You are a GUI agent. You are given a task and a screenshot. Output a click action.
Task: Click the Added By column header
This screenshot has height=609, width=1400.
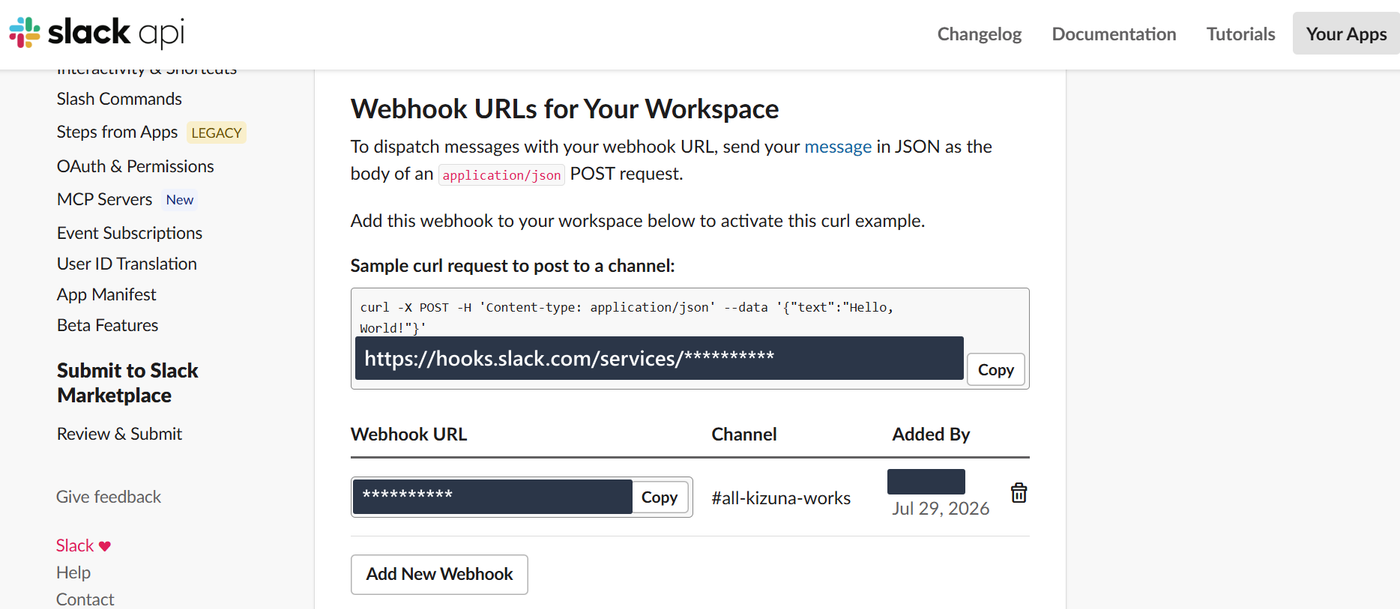point(931,434)
